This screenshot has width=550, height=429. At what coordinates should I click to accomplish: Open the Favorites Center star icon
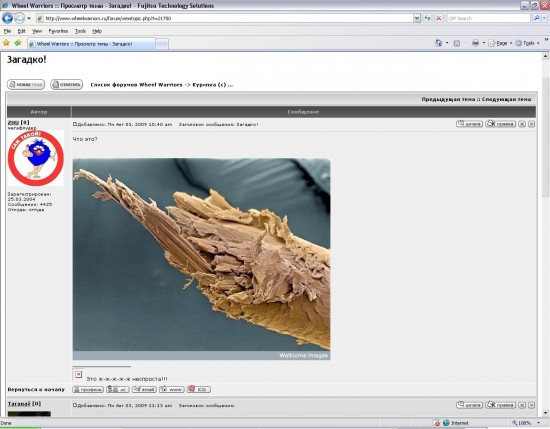click(6, 43)
